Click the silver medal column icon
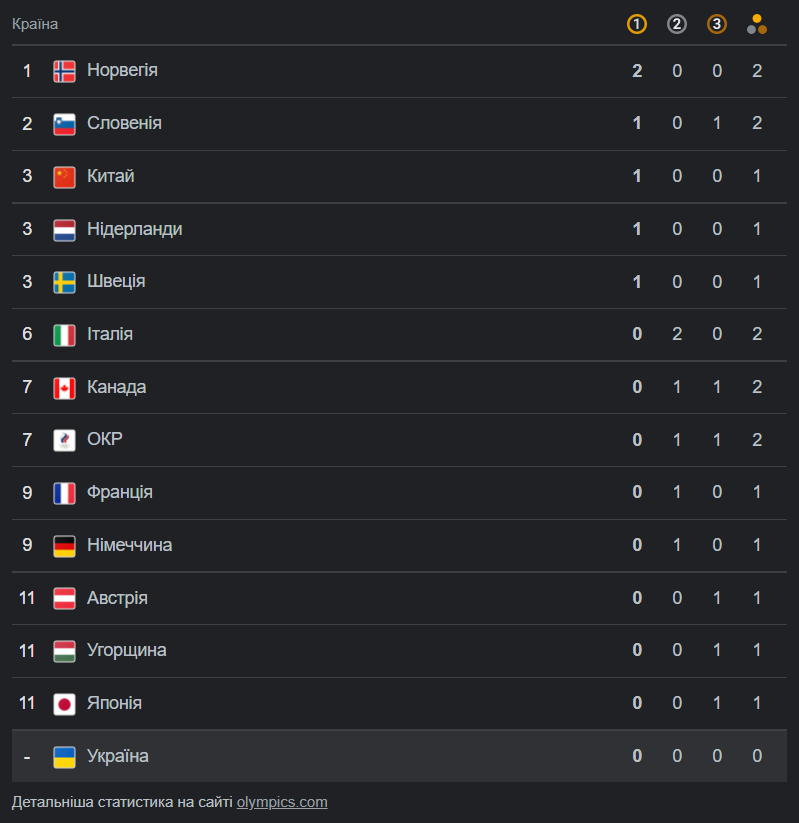Viewport: 799px width, 823px height. coord(677,24)
